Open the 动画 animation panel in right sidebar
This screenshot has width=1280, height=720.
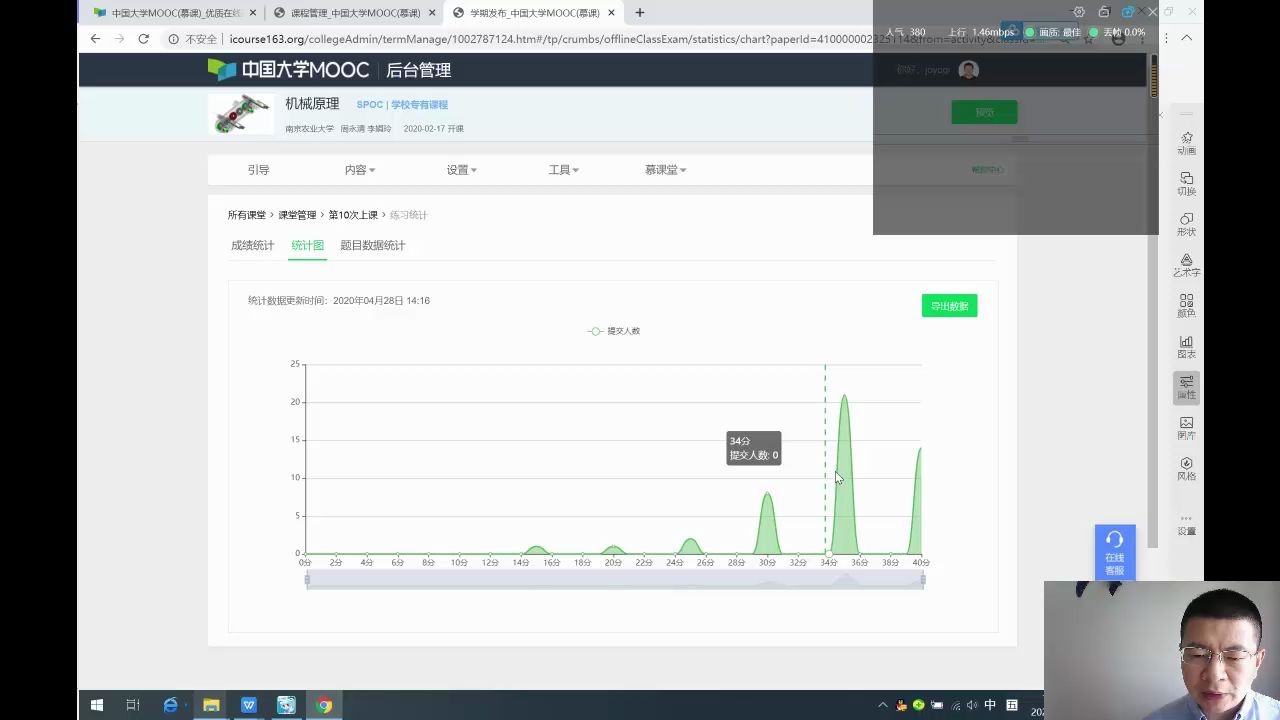1186,143
